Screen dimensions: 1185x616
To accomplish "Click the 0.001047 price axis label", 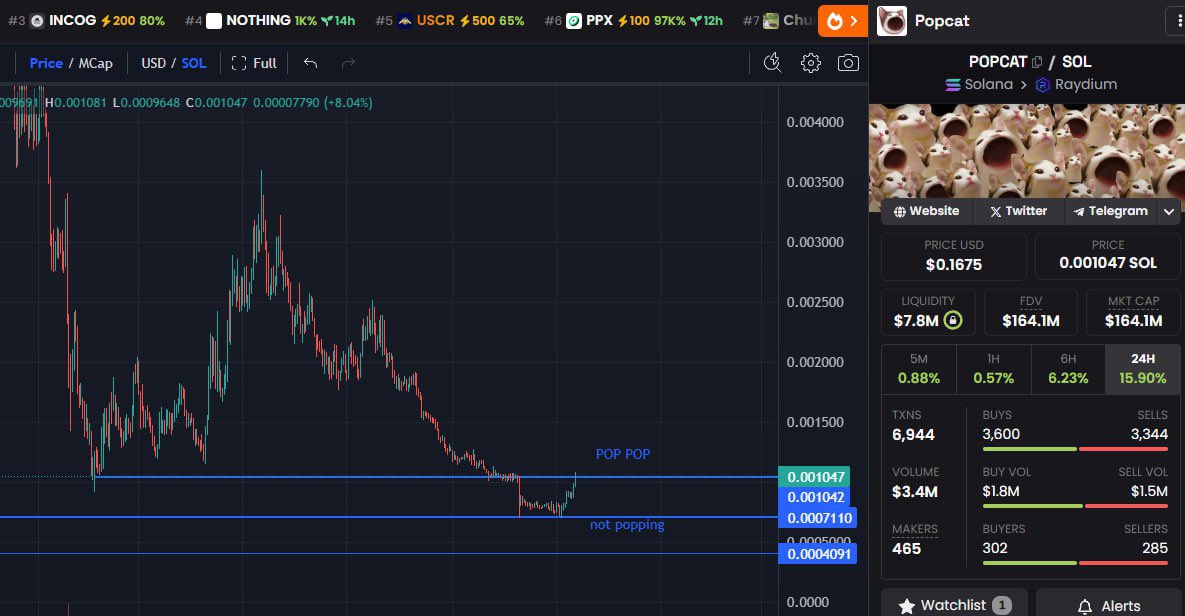I will click(815, 477).
